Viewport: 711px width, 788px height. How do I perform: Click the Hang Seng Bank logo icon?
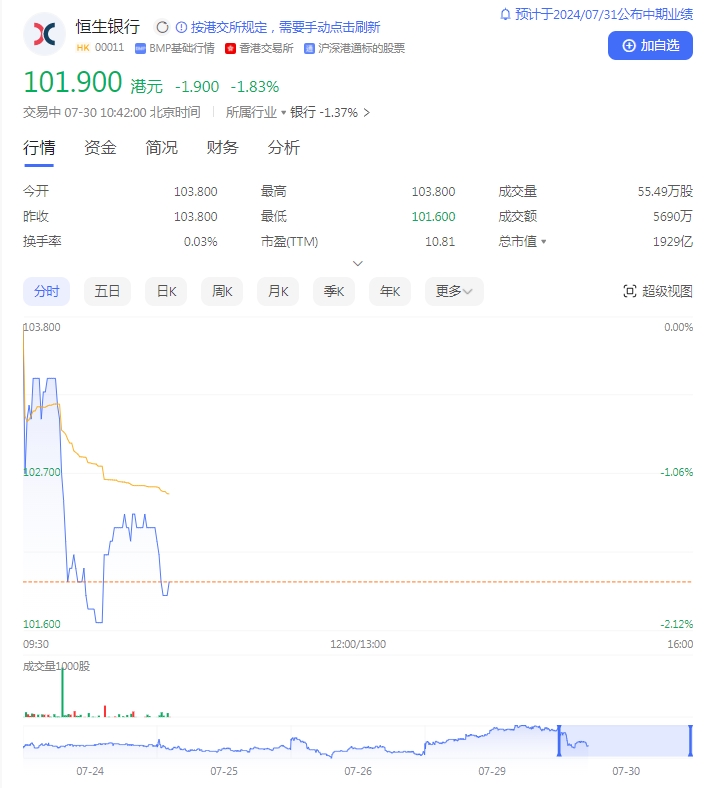coord(44,34)
